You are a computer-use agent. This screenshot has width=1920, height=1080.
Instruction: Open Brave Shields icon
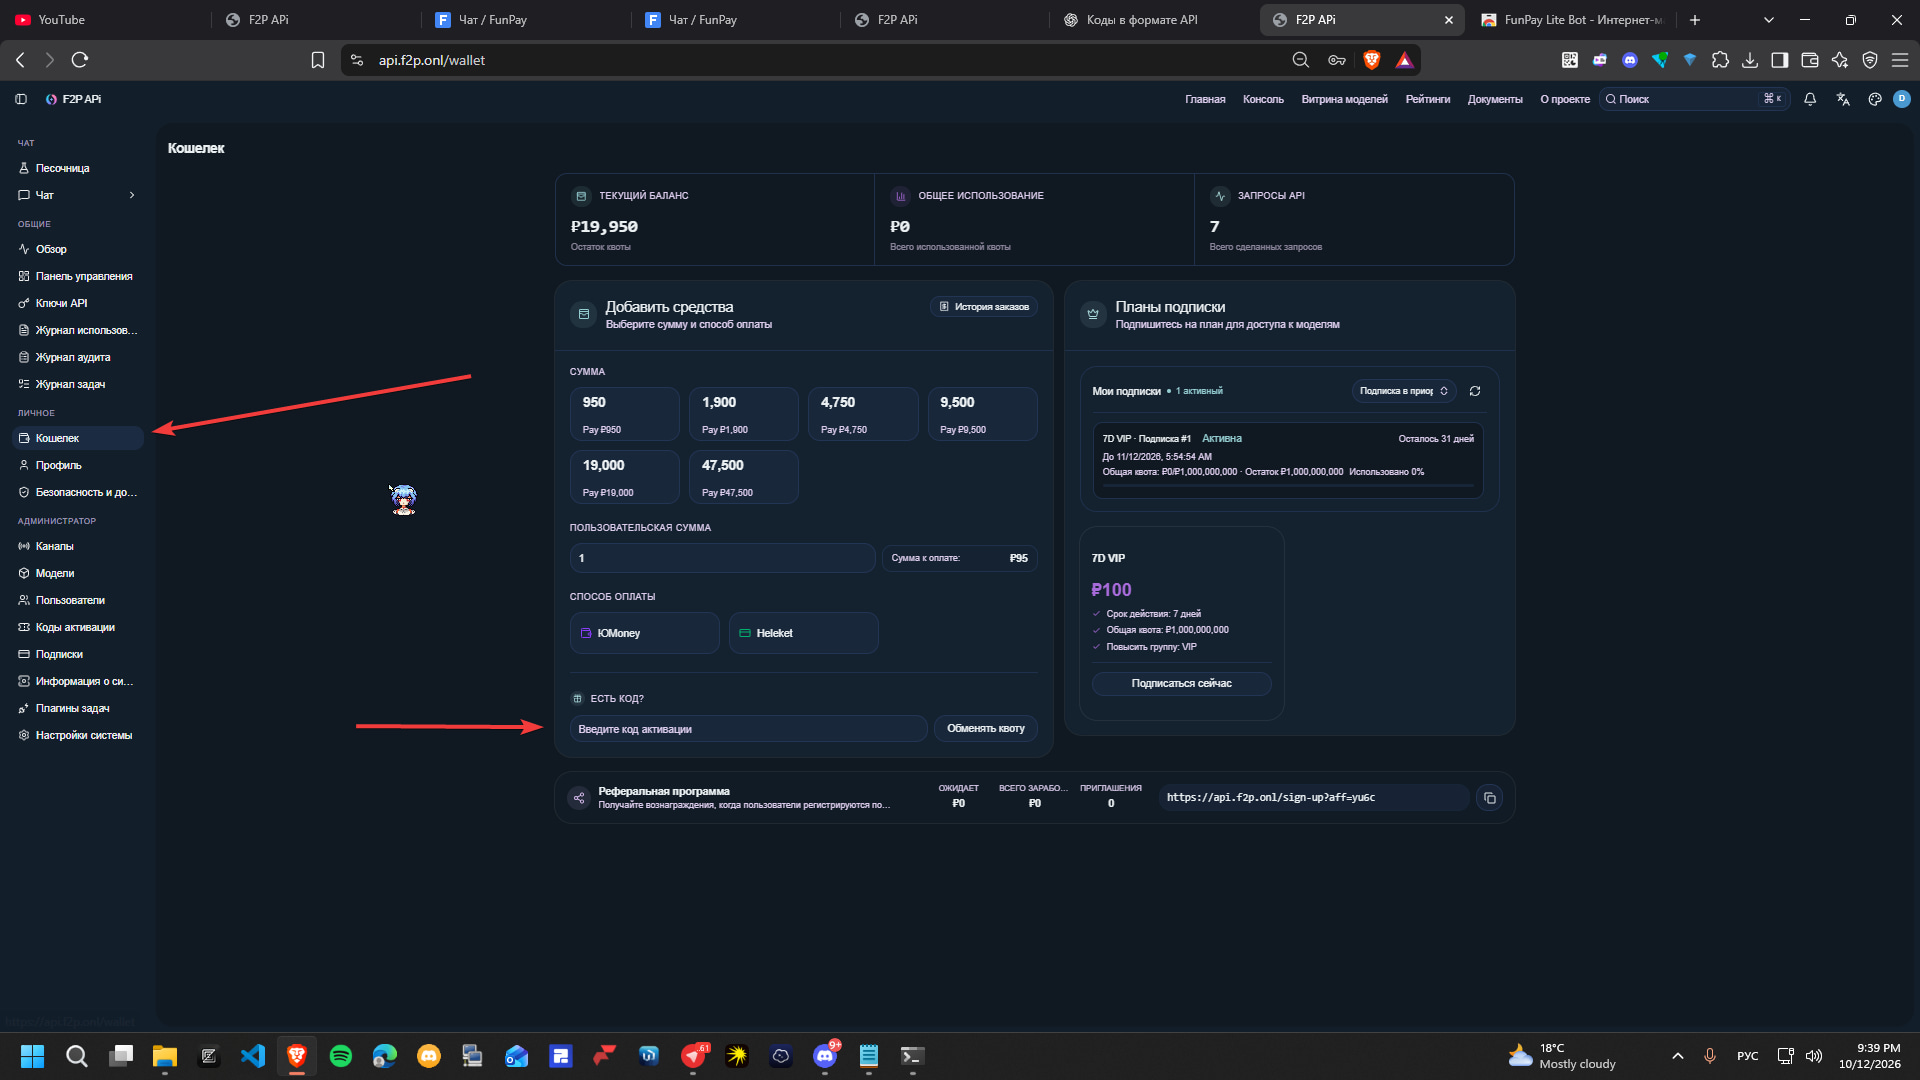pos(1372,60)
